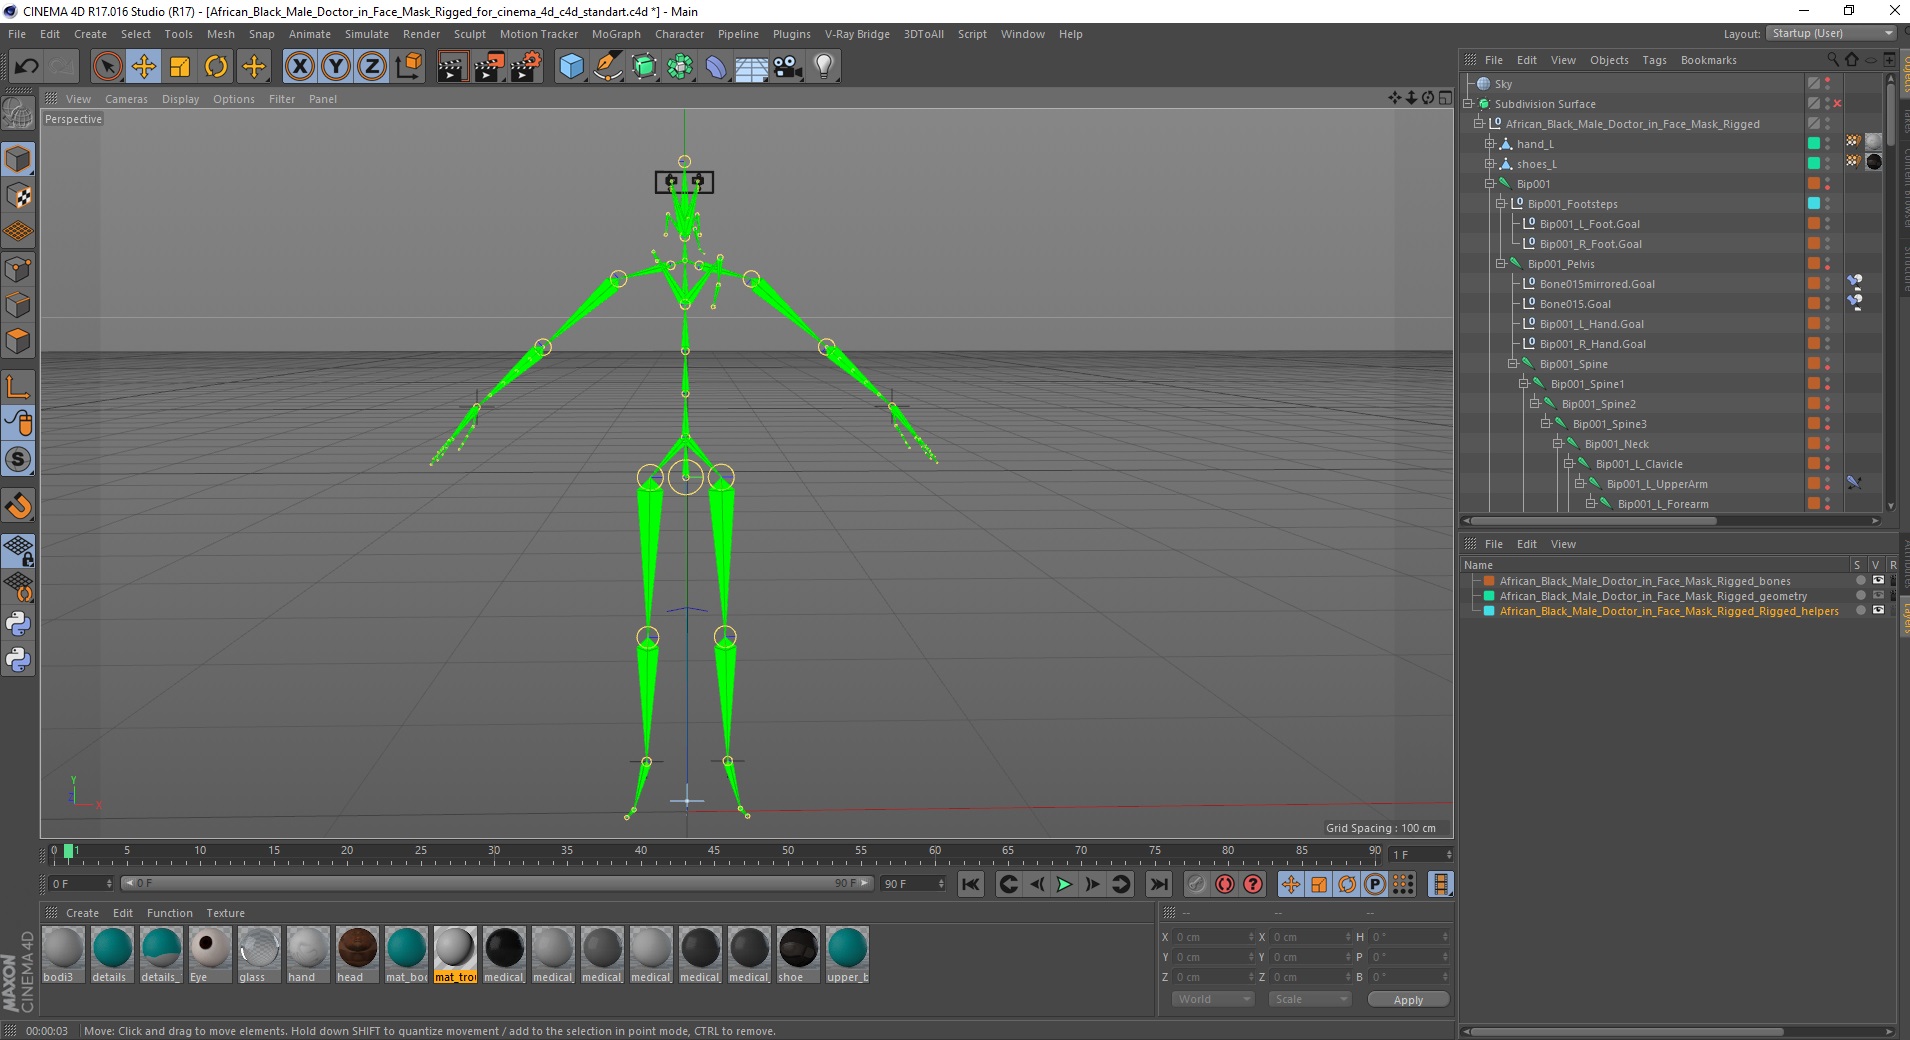This screenshot has height=1040, width=1910.
Task: Collapse the Subdivision Surface tree node
Action: (1468, 104)
